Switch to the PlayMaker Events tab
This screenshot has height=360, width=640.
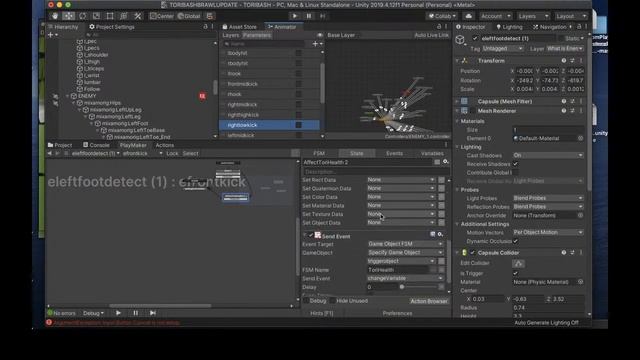[x=394, y=153]
